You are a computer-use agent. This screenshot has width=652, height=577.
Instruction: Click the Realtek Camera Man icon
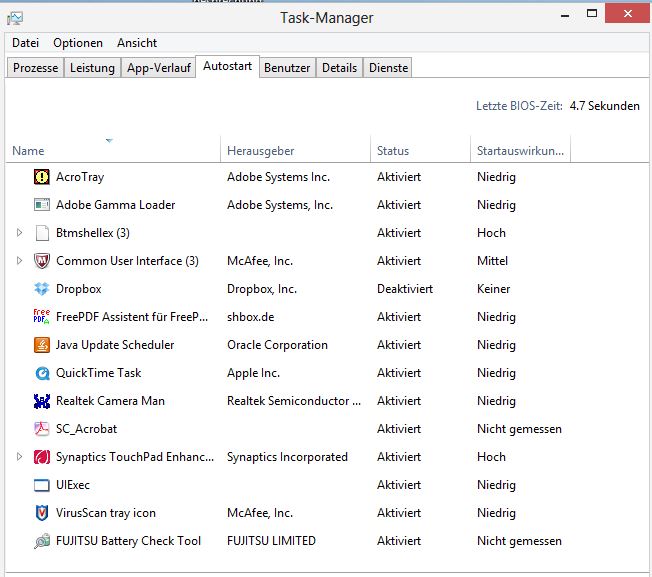pos(42,401)
